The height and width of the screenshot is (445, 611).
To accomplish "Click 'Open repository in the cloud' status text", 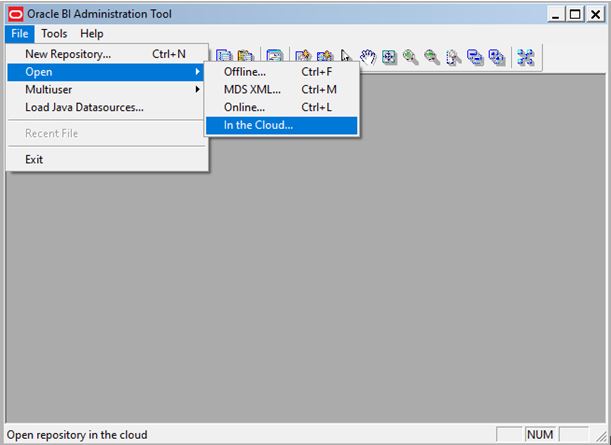I will [x=77, y=435].
